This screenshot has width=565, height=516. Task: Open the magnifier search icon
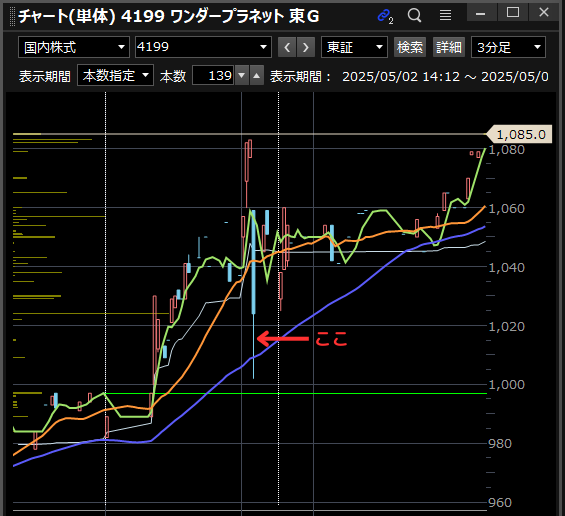414,15
